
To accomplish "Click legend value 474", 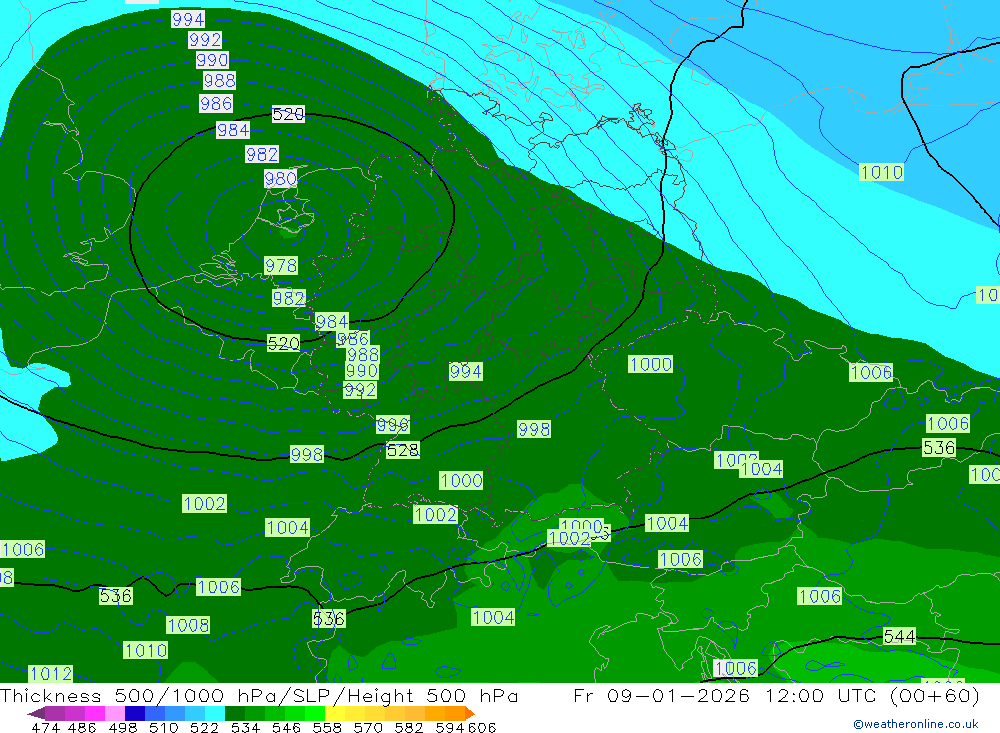I will point(45,728).
